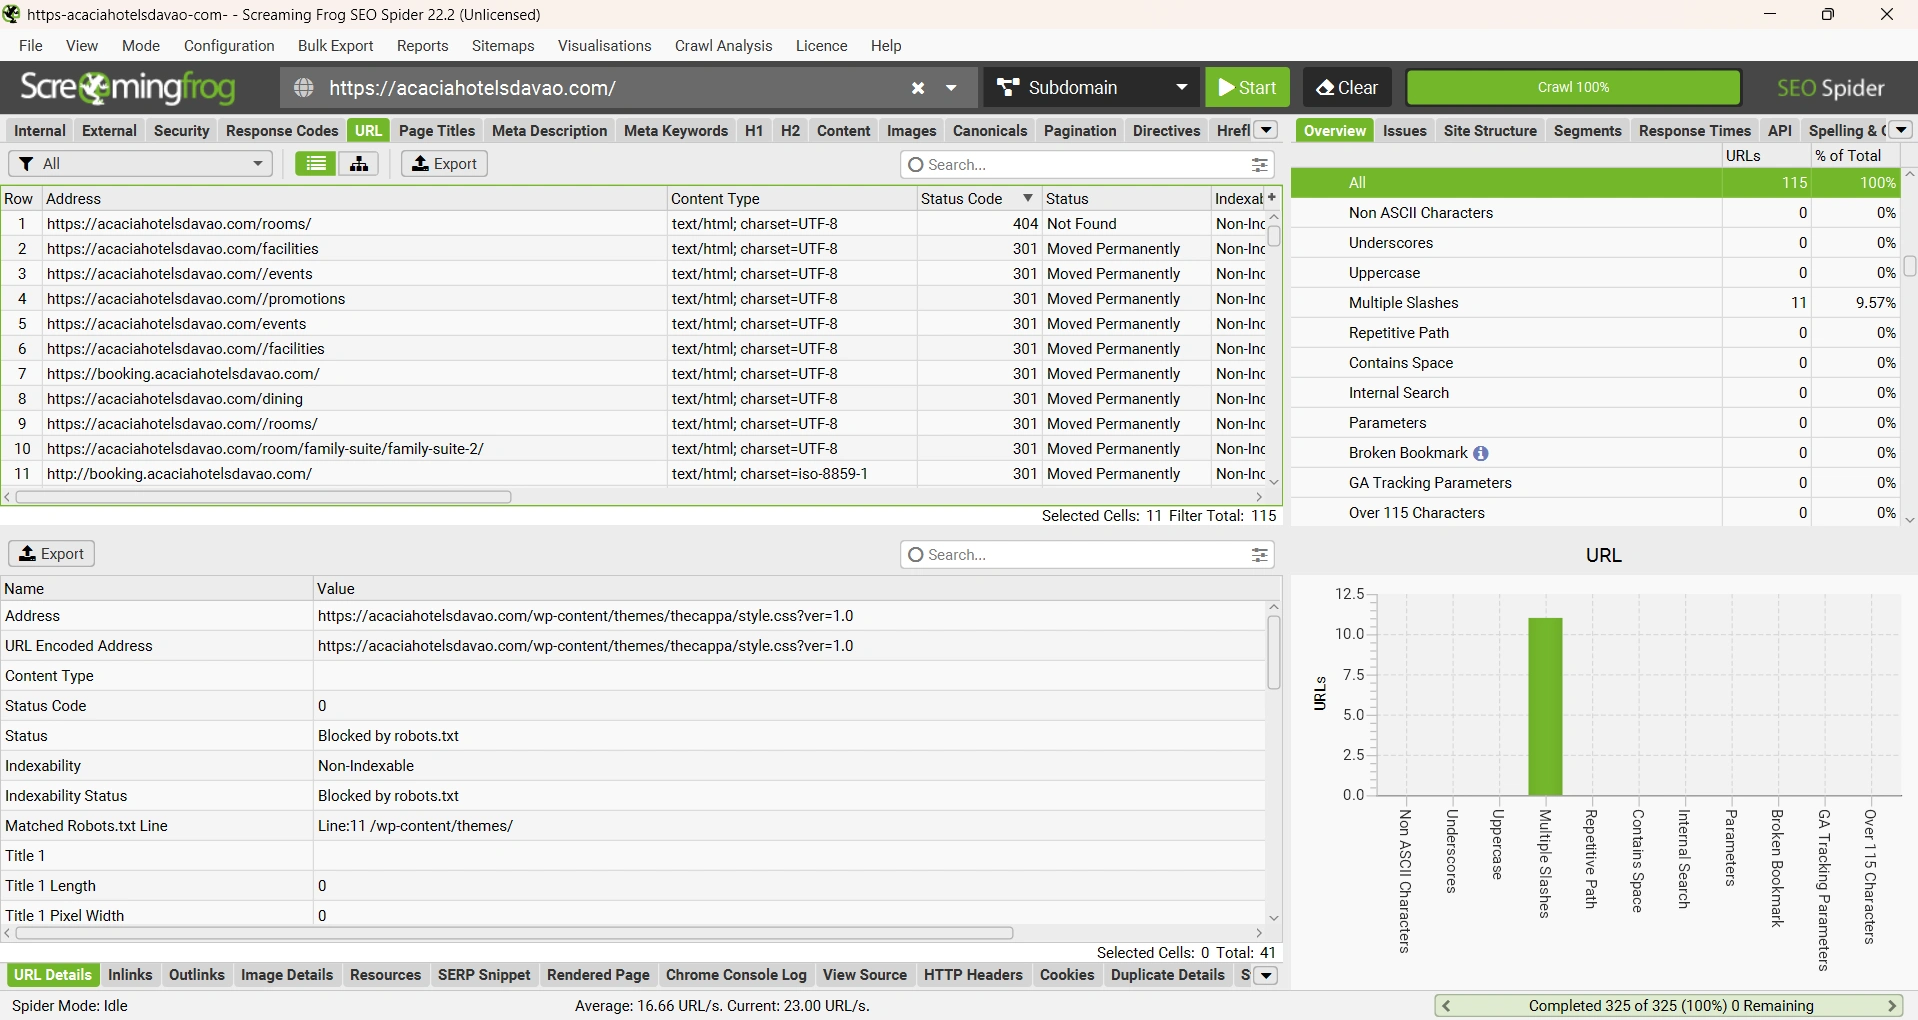The height and width of the screenshot is (1020, 1918).
Task: Switch to tree view icon
Action: point(359,164)
